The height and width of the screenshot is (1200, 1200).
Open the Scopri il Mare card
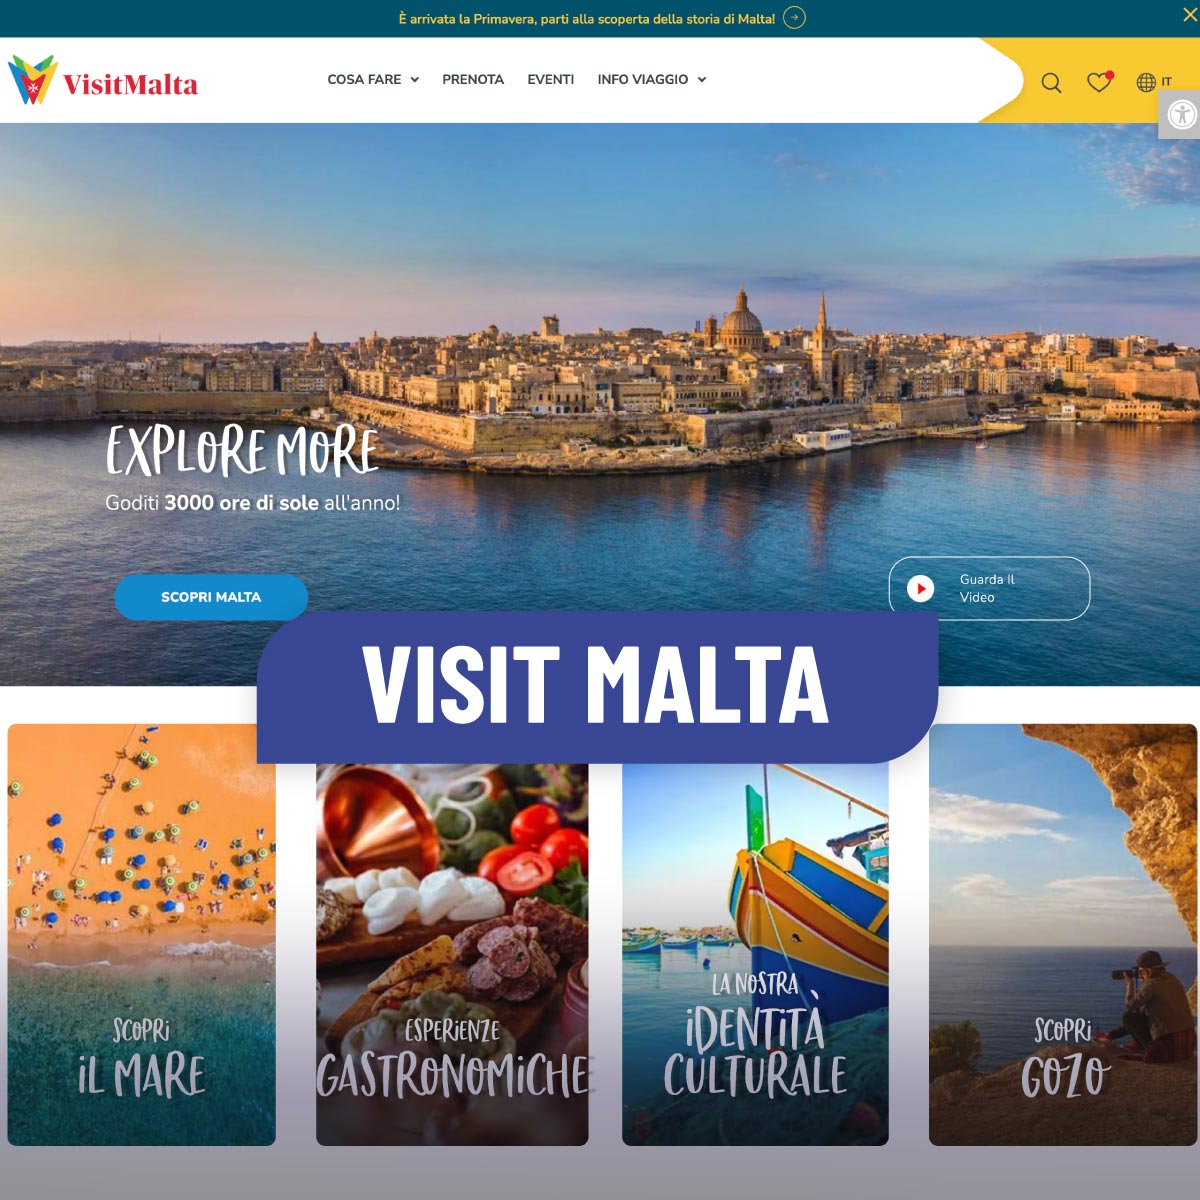142,935
